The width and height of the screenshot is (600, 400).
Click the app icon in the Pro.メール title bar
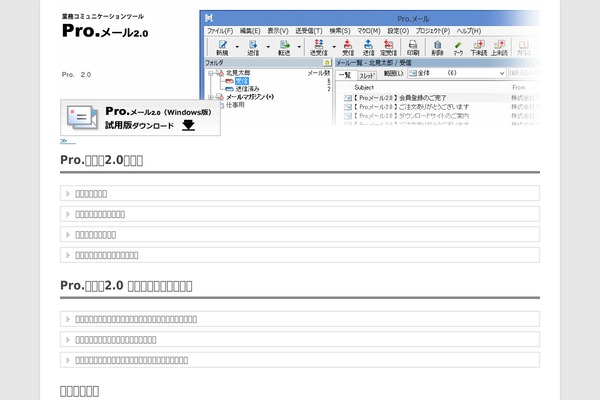[209, 18]
